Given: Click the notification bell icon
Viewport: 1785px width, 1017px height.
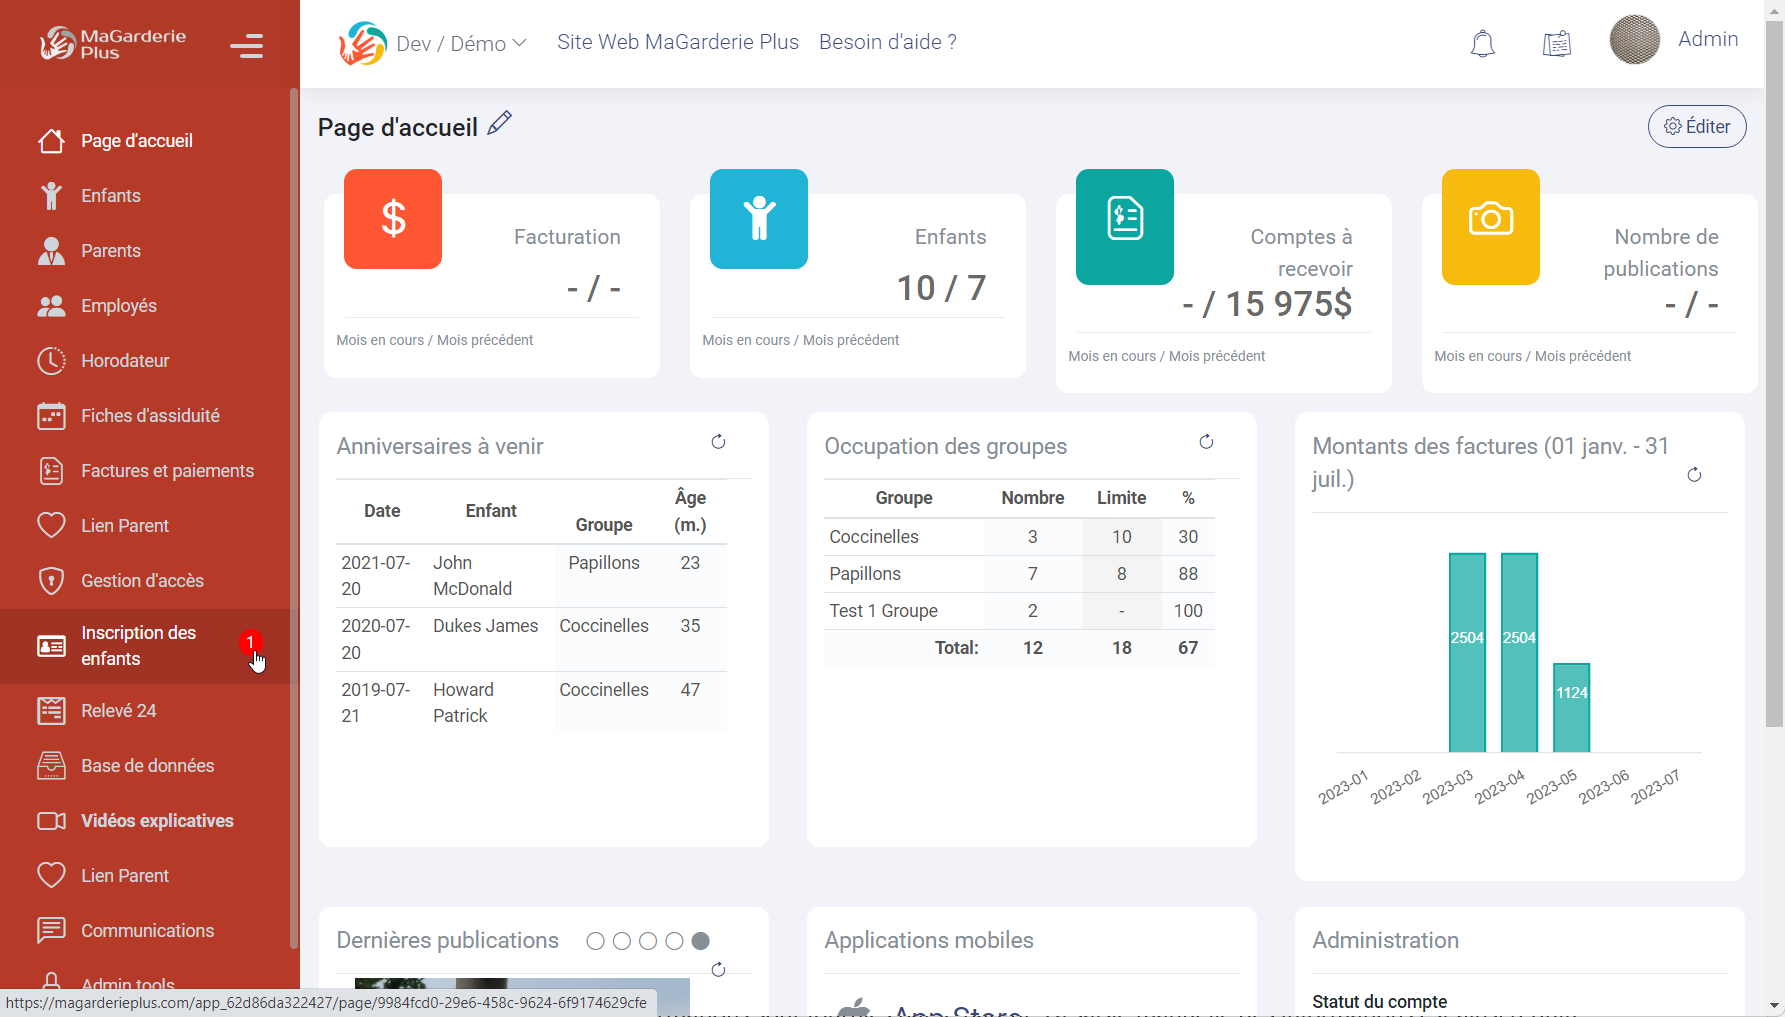Looking at the screenshot, I should click(x=1482, y=44).
